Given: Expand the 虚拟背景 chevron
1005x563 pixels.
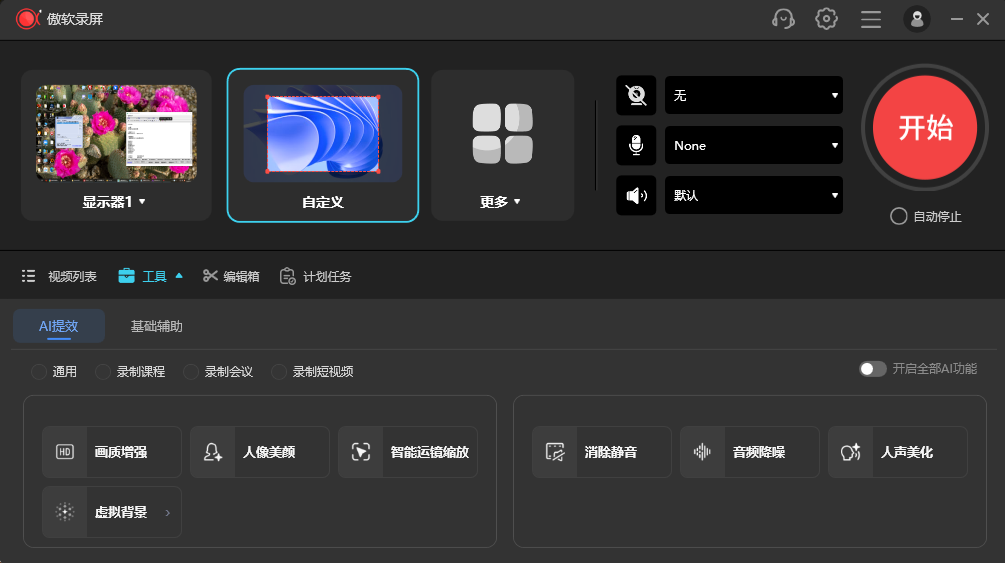Looking at the screenshot, I should click(168, 512).
